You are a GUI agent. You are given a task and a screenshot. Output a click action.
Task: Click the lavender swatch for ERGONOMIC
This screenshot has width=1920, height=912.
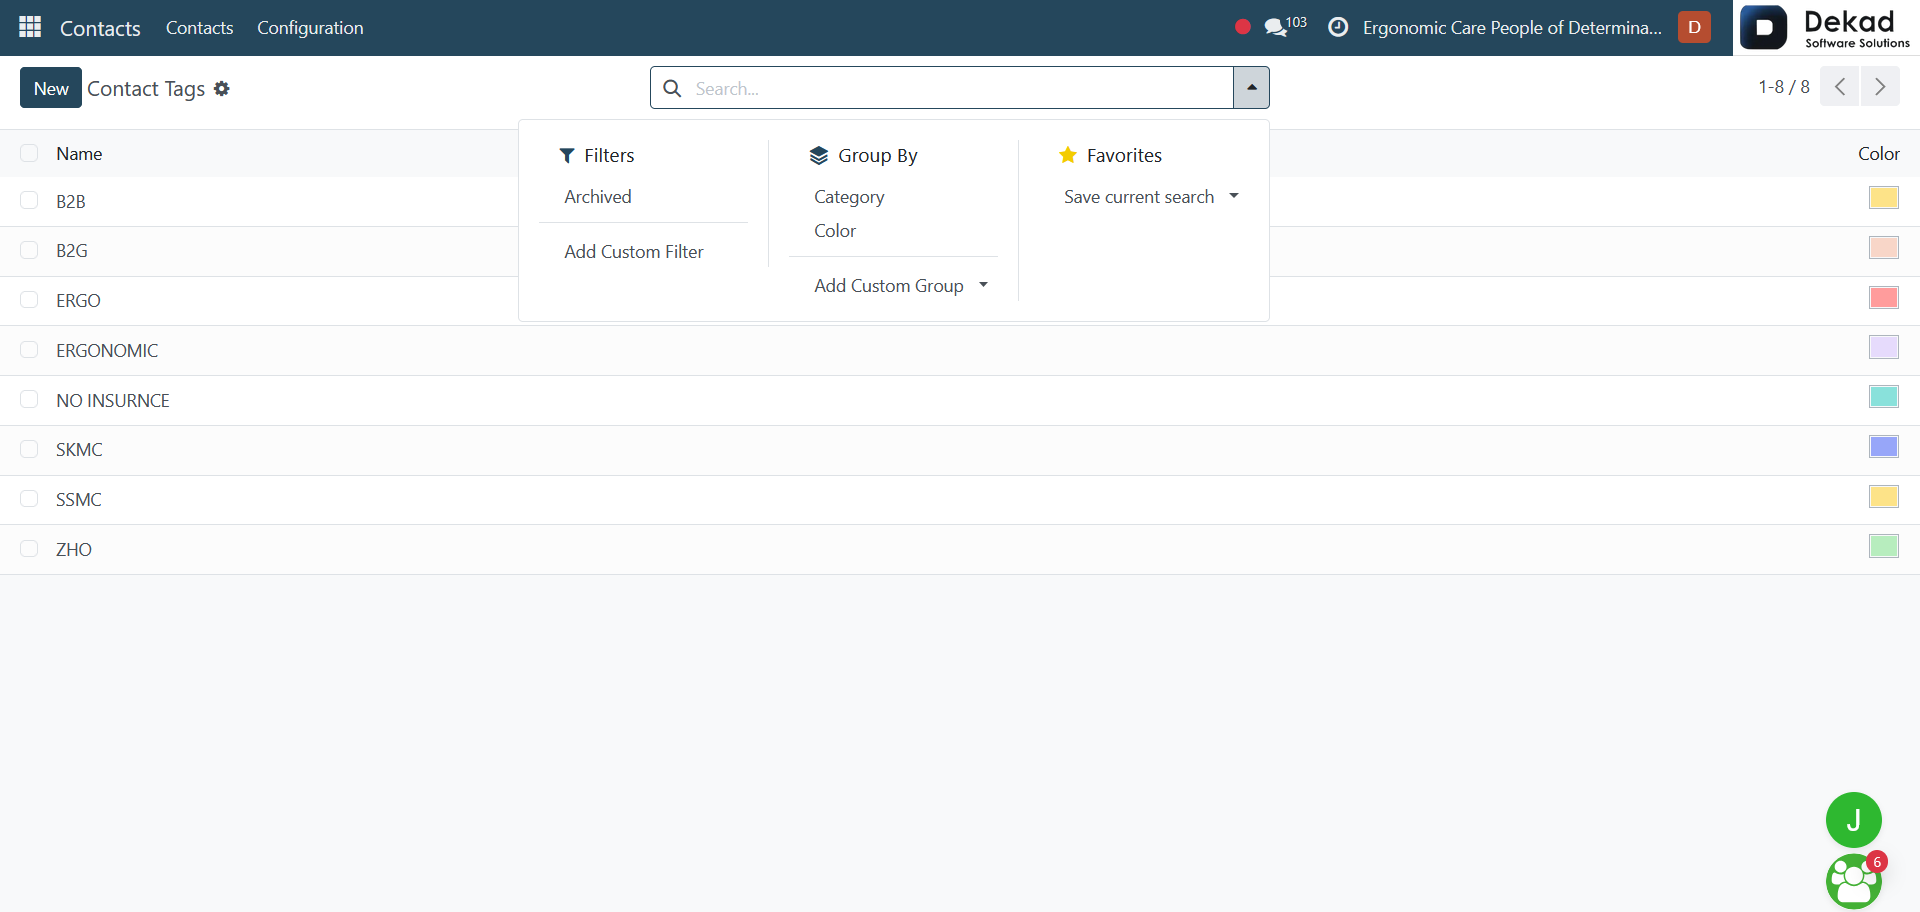[1884, 347]
